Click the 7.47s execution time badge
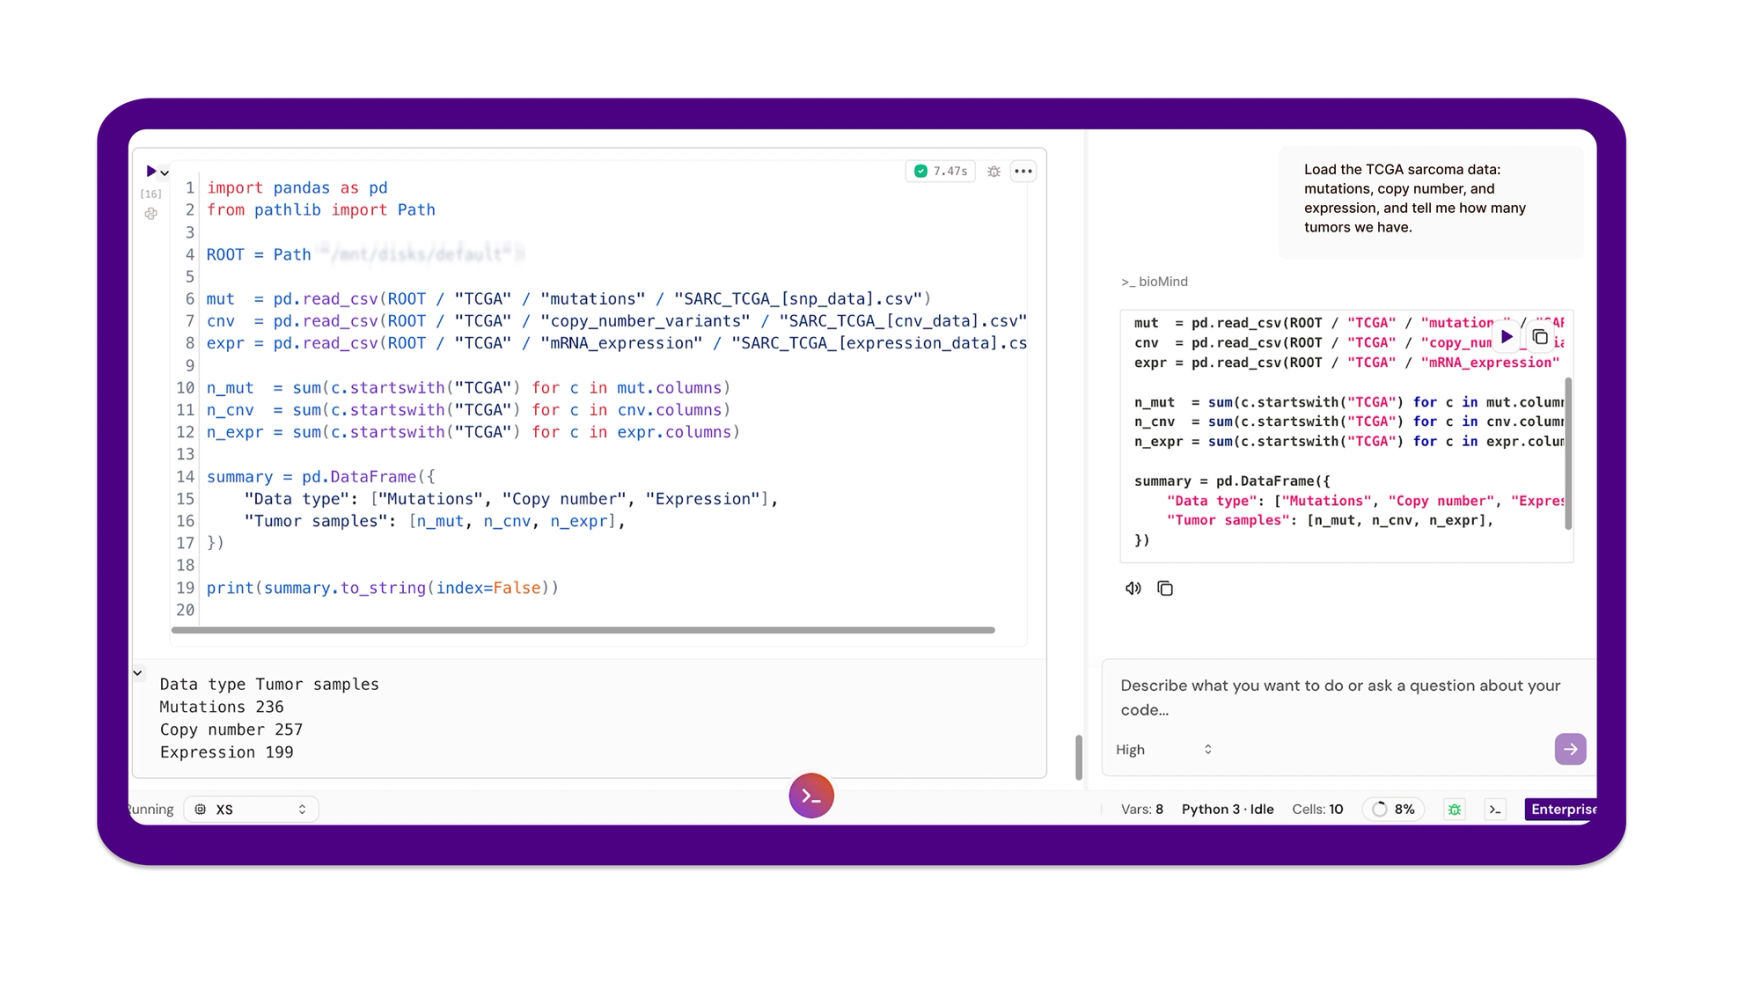This screenshot has width=1760, height=990. [x=940, y=171]
